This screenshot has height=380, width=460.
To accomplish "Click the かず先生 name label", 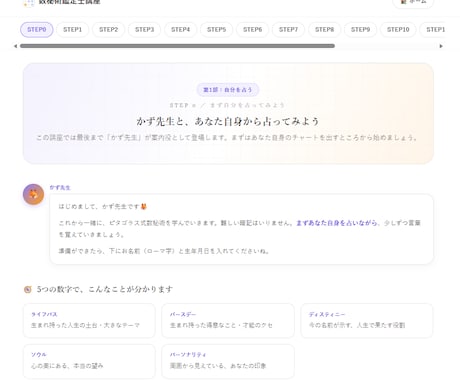I will point(60,188).
